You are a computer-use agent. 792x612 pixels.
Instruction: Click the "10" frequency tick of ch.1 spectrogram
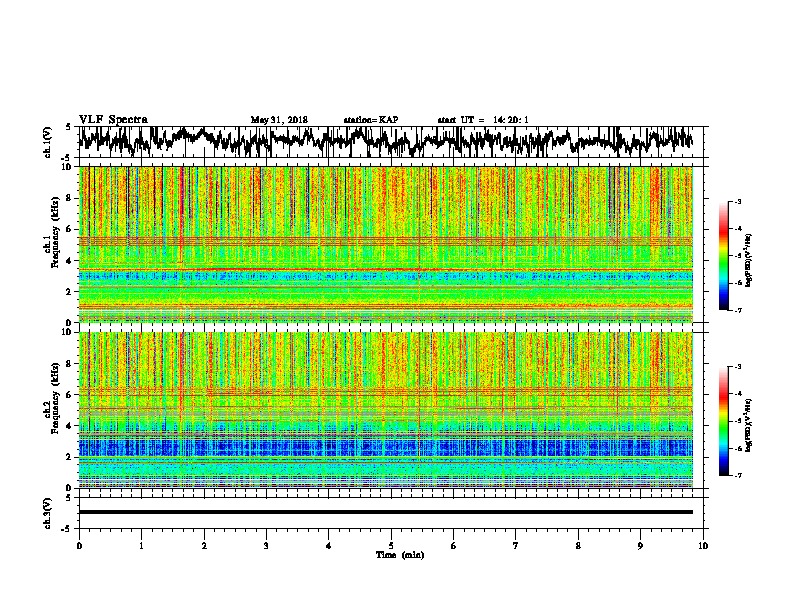tap(68, 167)
